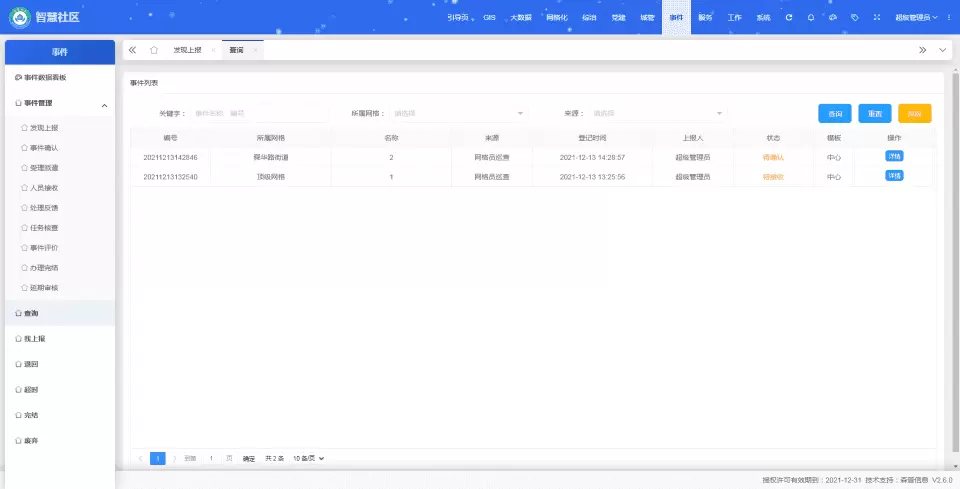
Task: Select 废弃 in the sidebar
Action: click(59, 441)
